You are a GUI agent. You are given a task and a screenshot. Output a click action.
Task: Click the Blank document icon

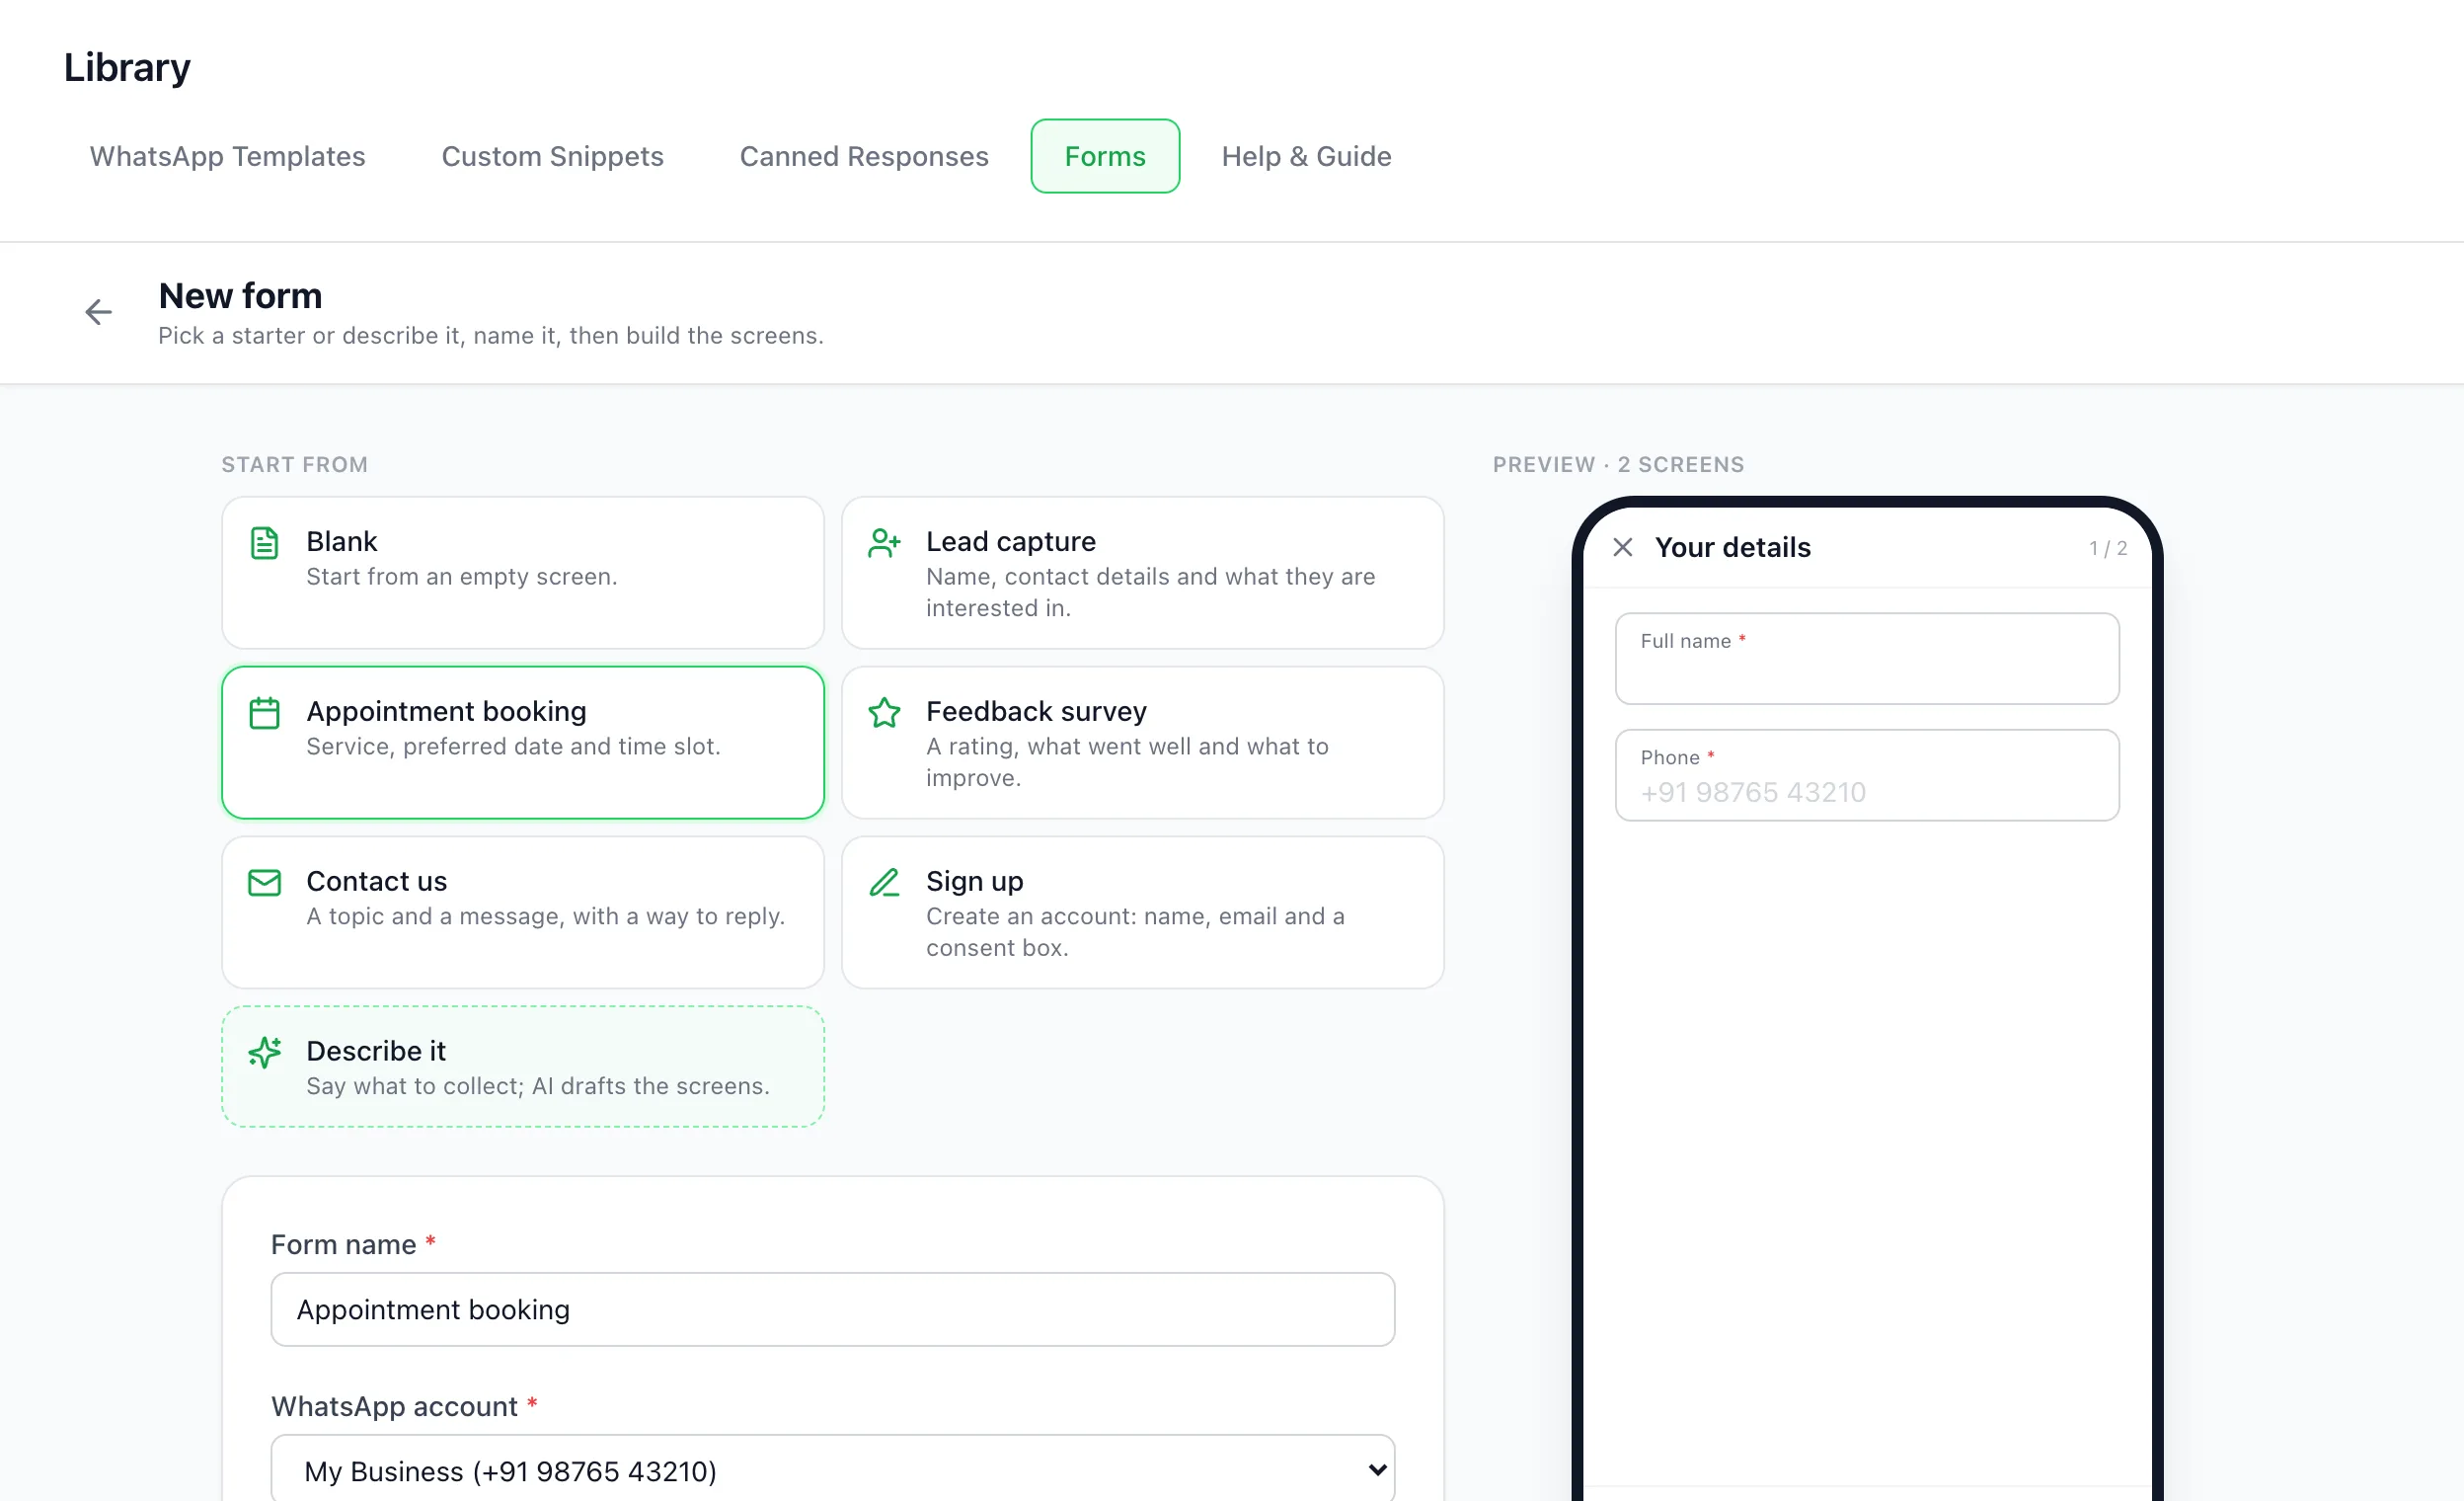(x=264, y=543)
